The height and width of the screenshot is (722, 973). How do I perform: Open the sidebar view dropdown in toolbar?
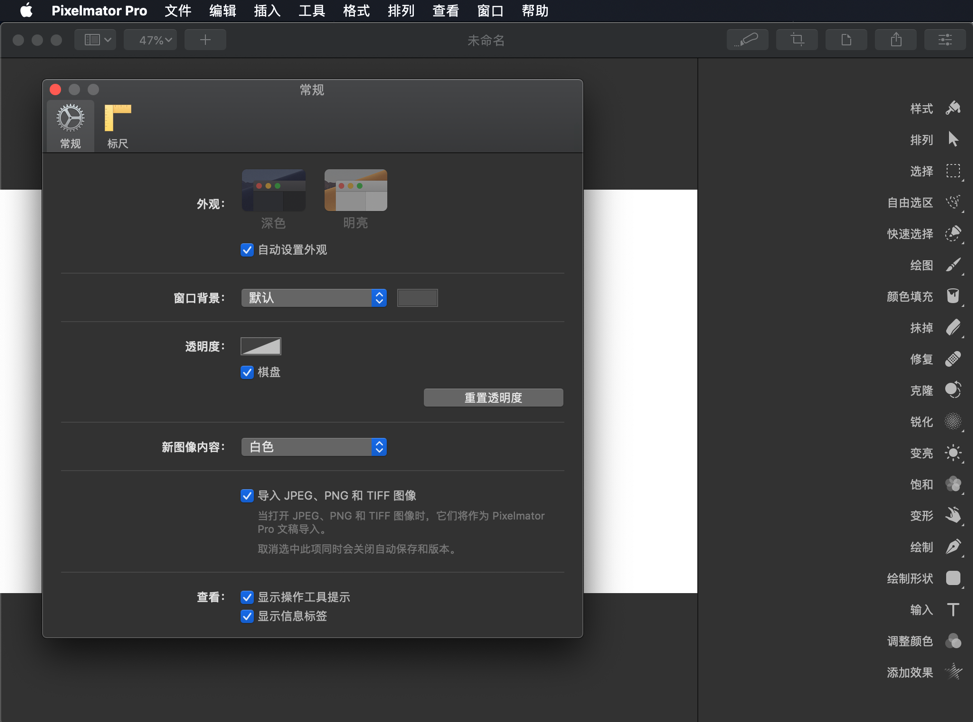tap(96, 40)
